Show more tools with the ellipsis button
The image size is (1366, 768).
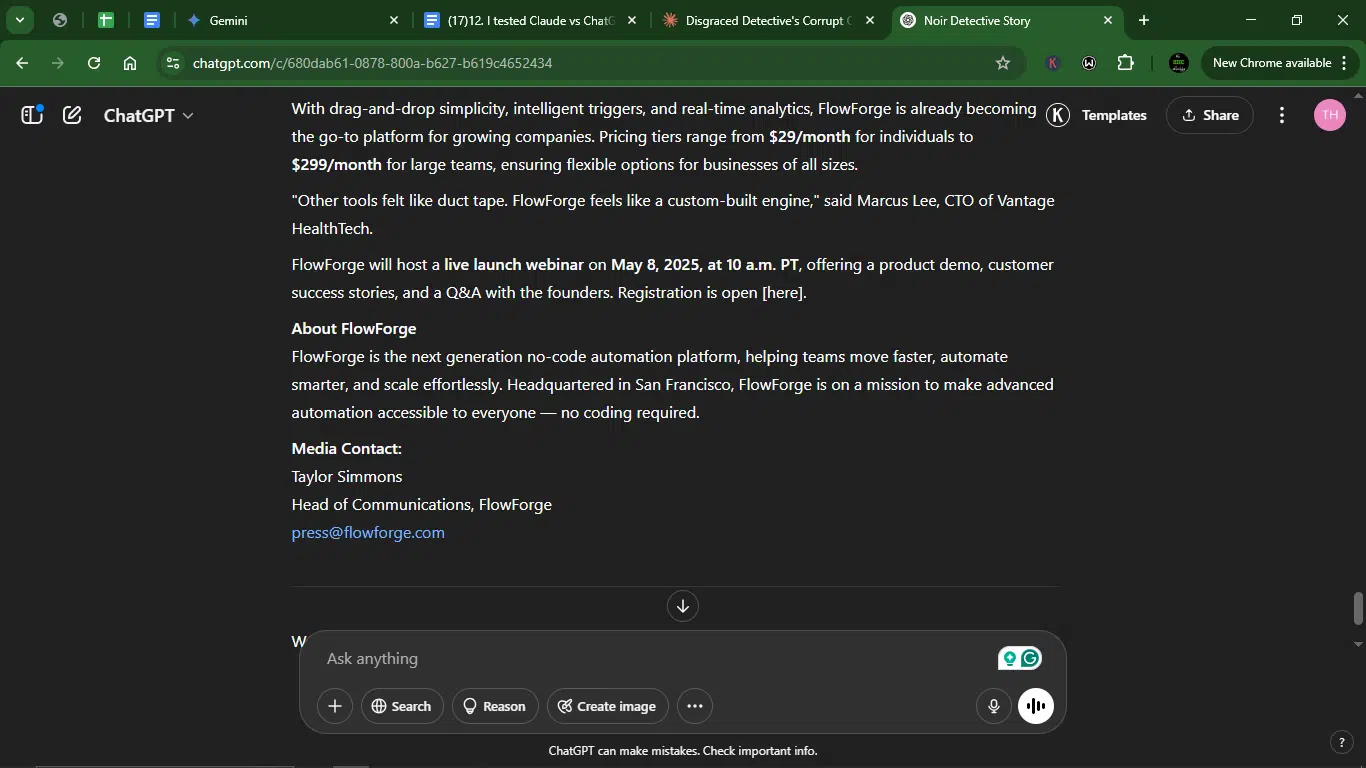695,706
